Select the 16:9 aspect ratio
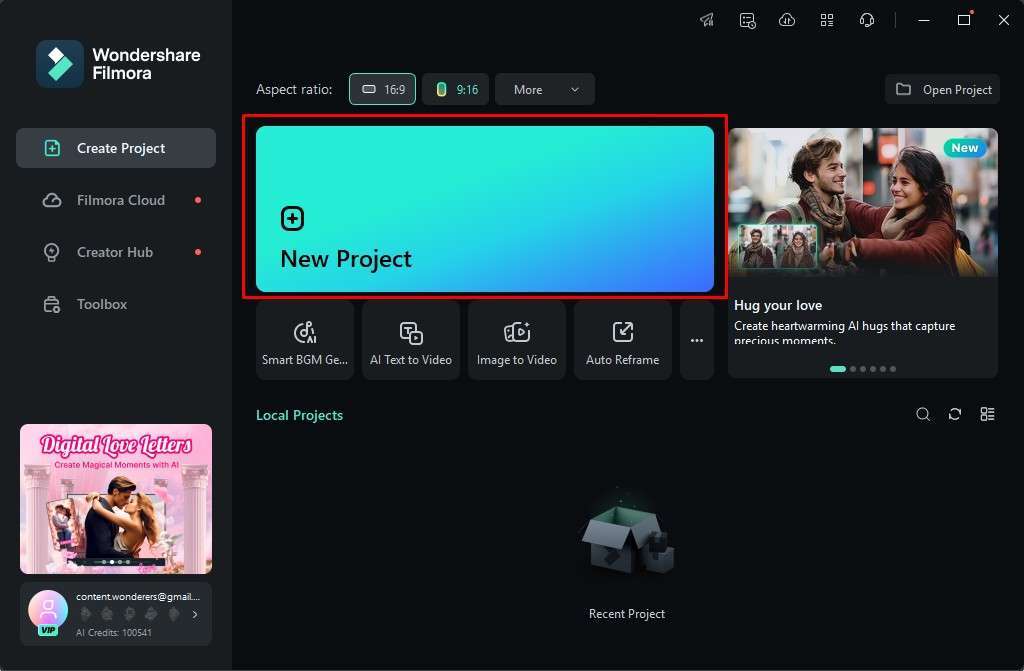This screenshot has width=1024, height=671. [x=383, y=90]
